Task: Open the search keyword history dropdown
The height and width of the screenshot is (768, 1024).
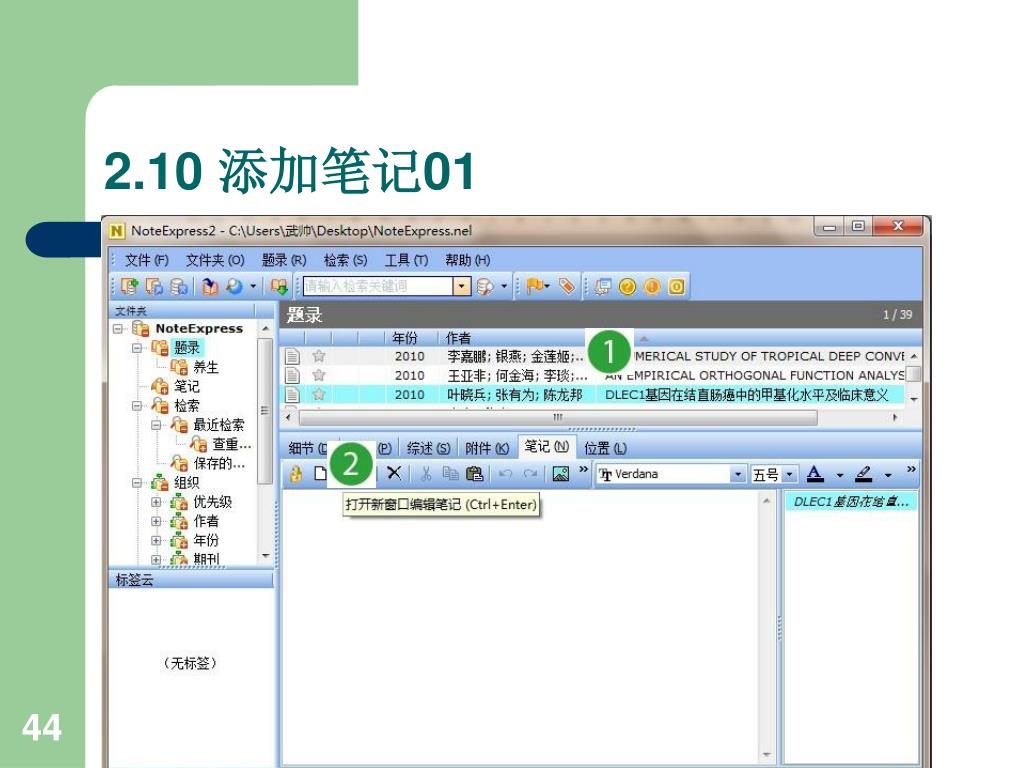Action: coord(462,286)
